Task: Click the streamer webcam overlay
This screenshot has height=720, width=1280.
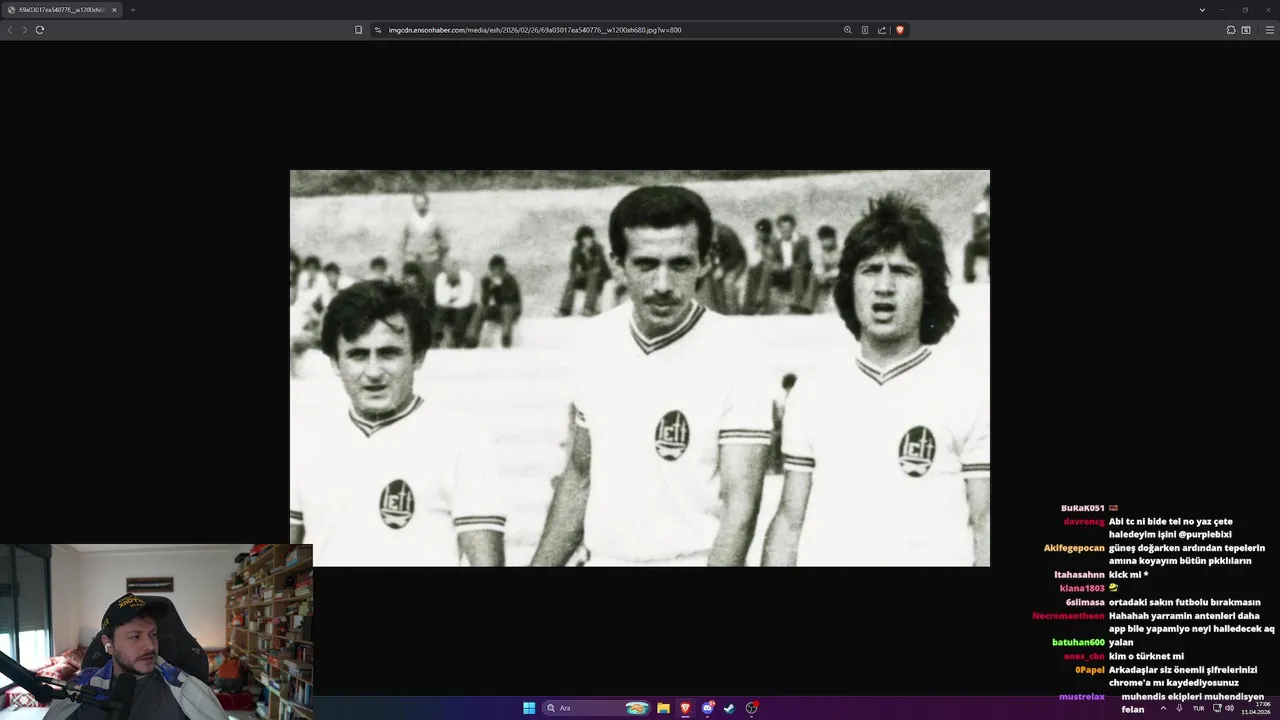Action: click(156, 632)
